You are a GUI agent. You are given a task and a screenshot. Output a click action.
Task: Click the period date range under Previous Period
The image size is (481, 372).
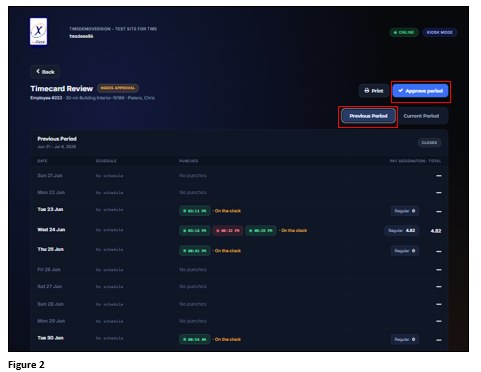tap(57, 147)
